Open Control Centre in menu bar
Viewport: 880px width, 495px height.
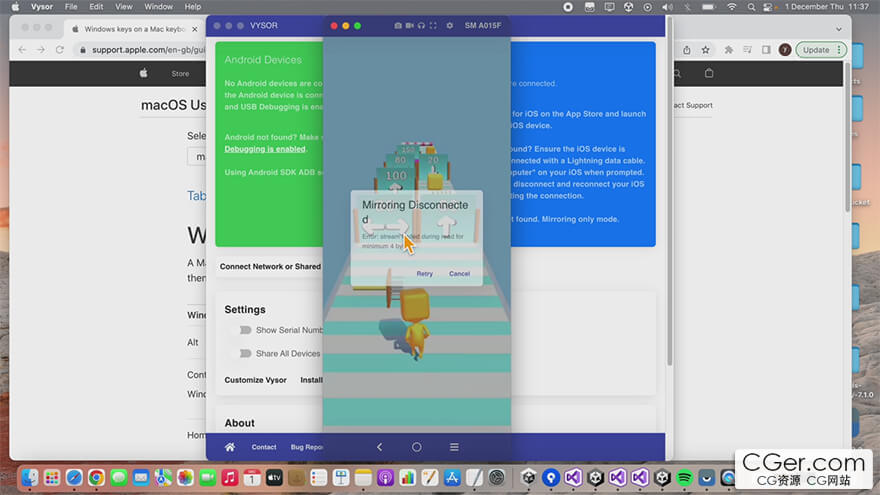pyautogui.click(x=768, y=7)
